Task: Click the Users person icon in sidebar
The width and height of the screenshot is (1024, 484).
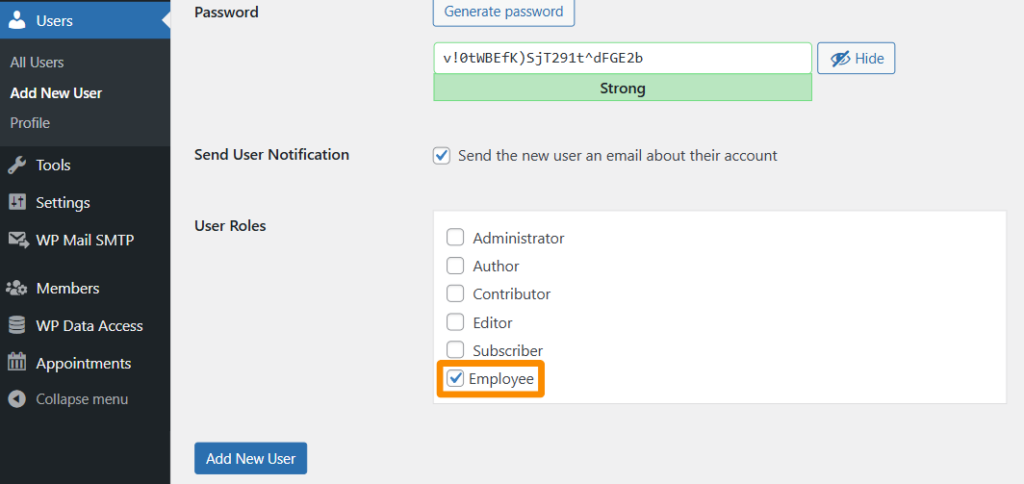Action: [17, 21]
